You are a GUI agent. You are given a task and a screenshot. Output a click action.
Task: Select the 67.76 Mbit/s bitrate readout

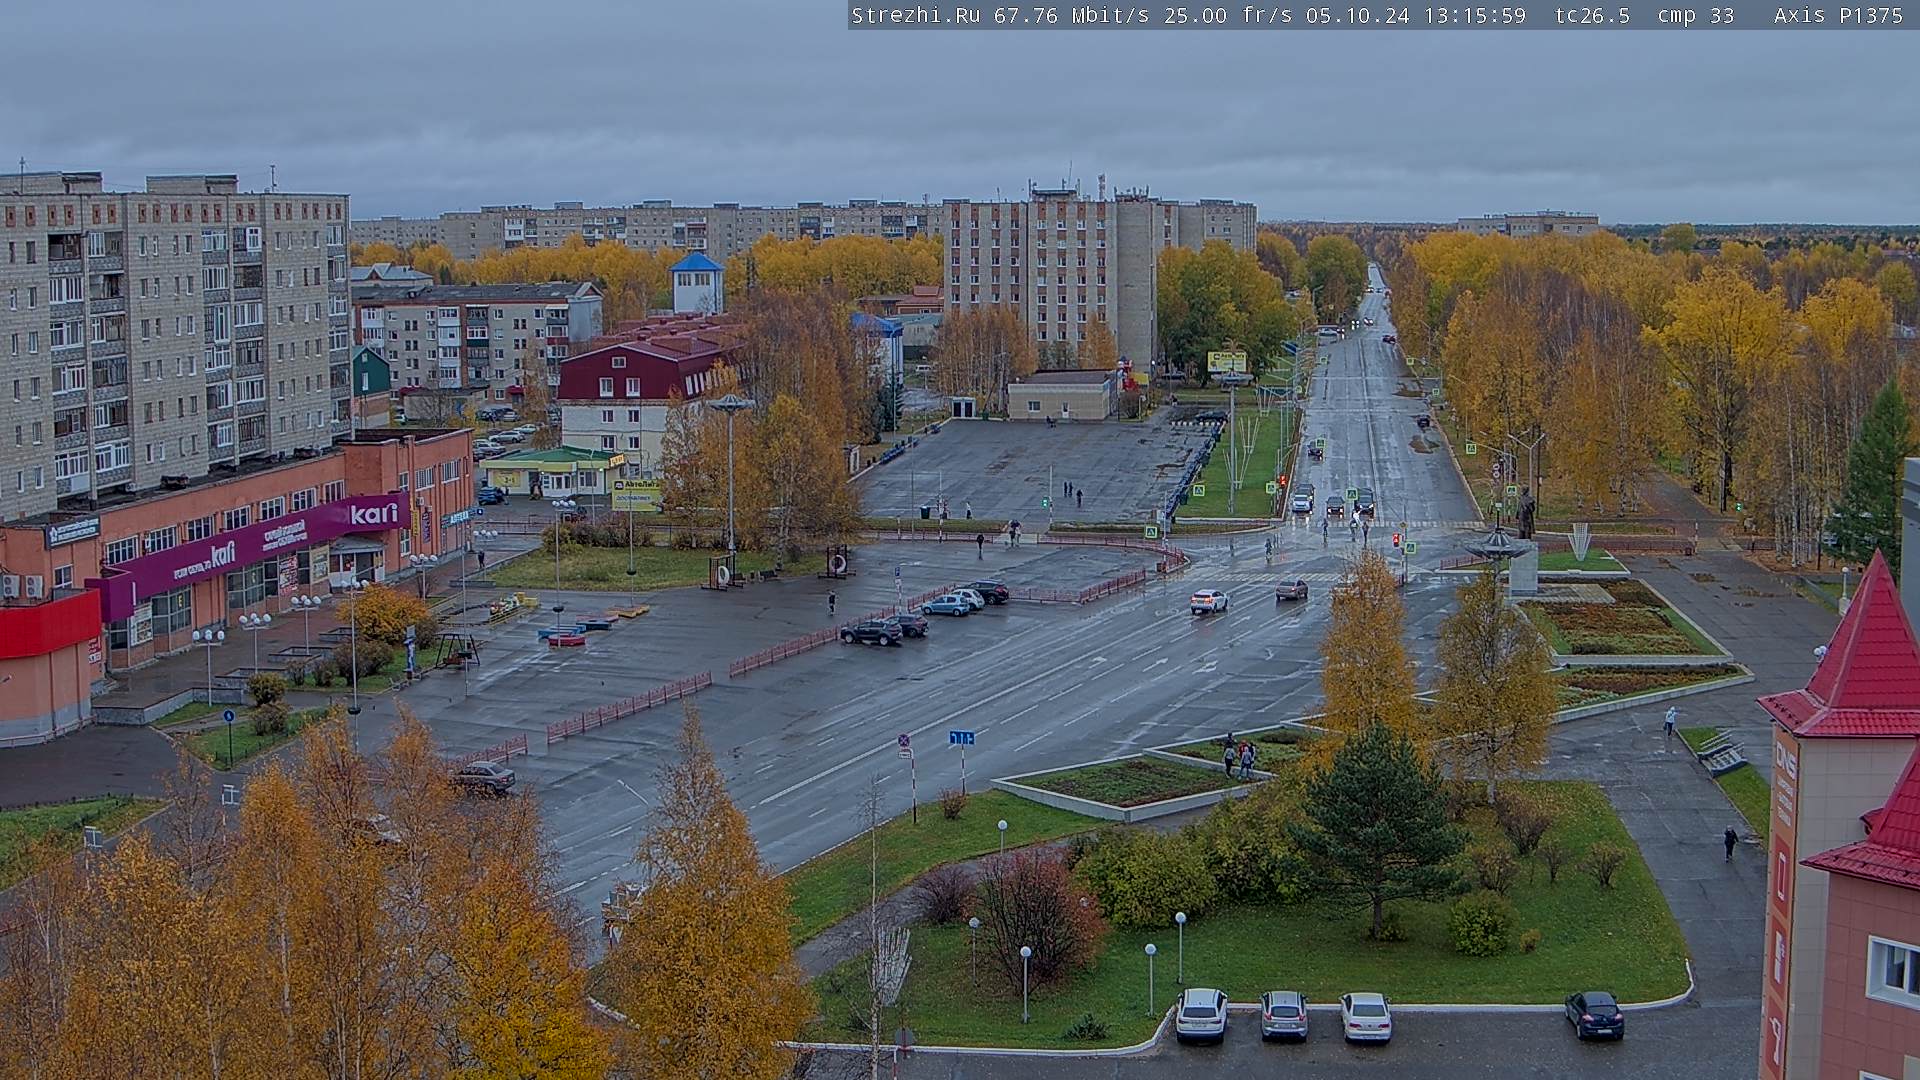pyautogui.click(x=1071, y=16)
